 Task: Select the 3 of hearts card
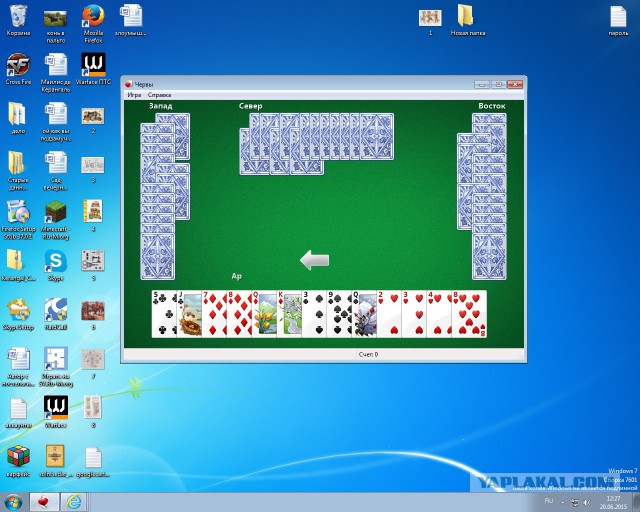[414, 314]
